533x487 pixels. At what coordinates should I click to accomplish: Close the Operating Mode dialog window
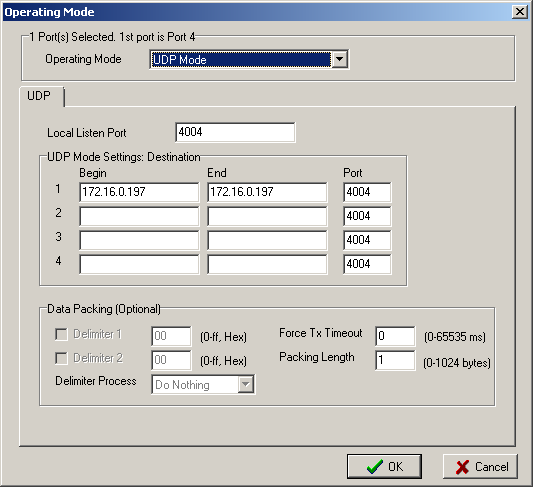[x=520, y=12]
